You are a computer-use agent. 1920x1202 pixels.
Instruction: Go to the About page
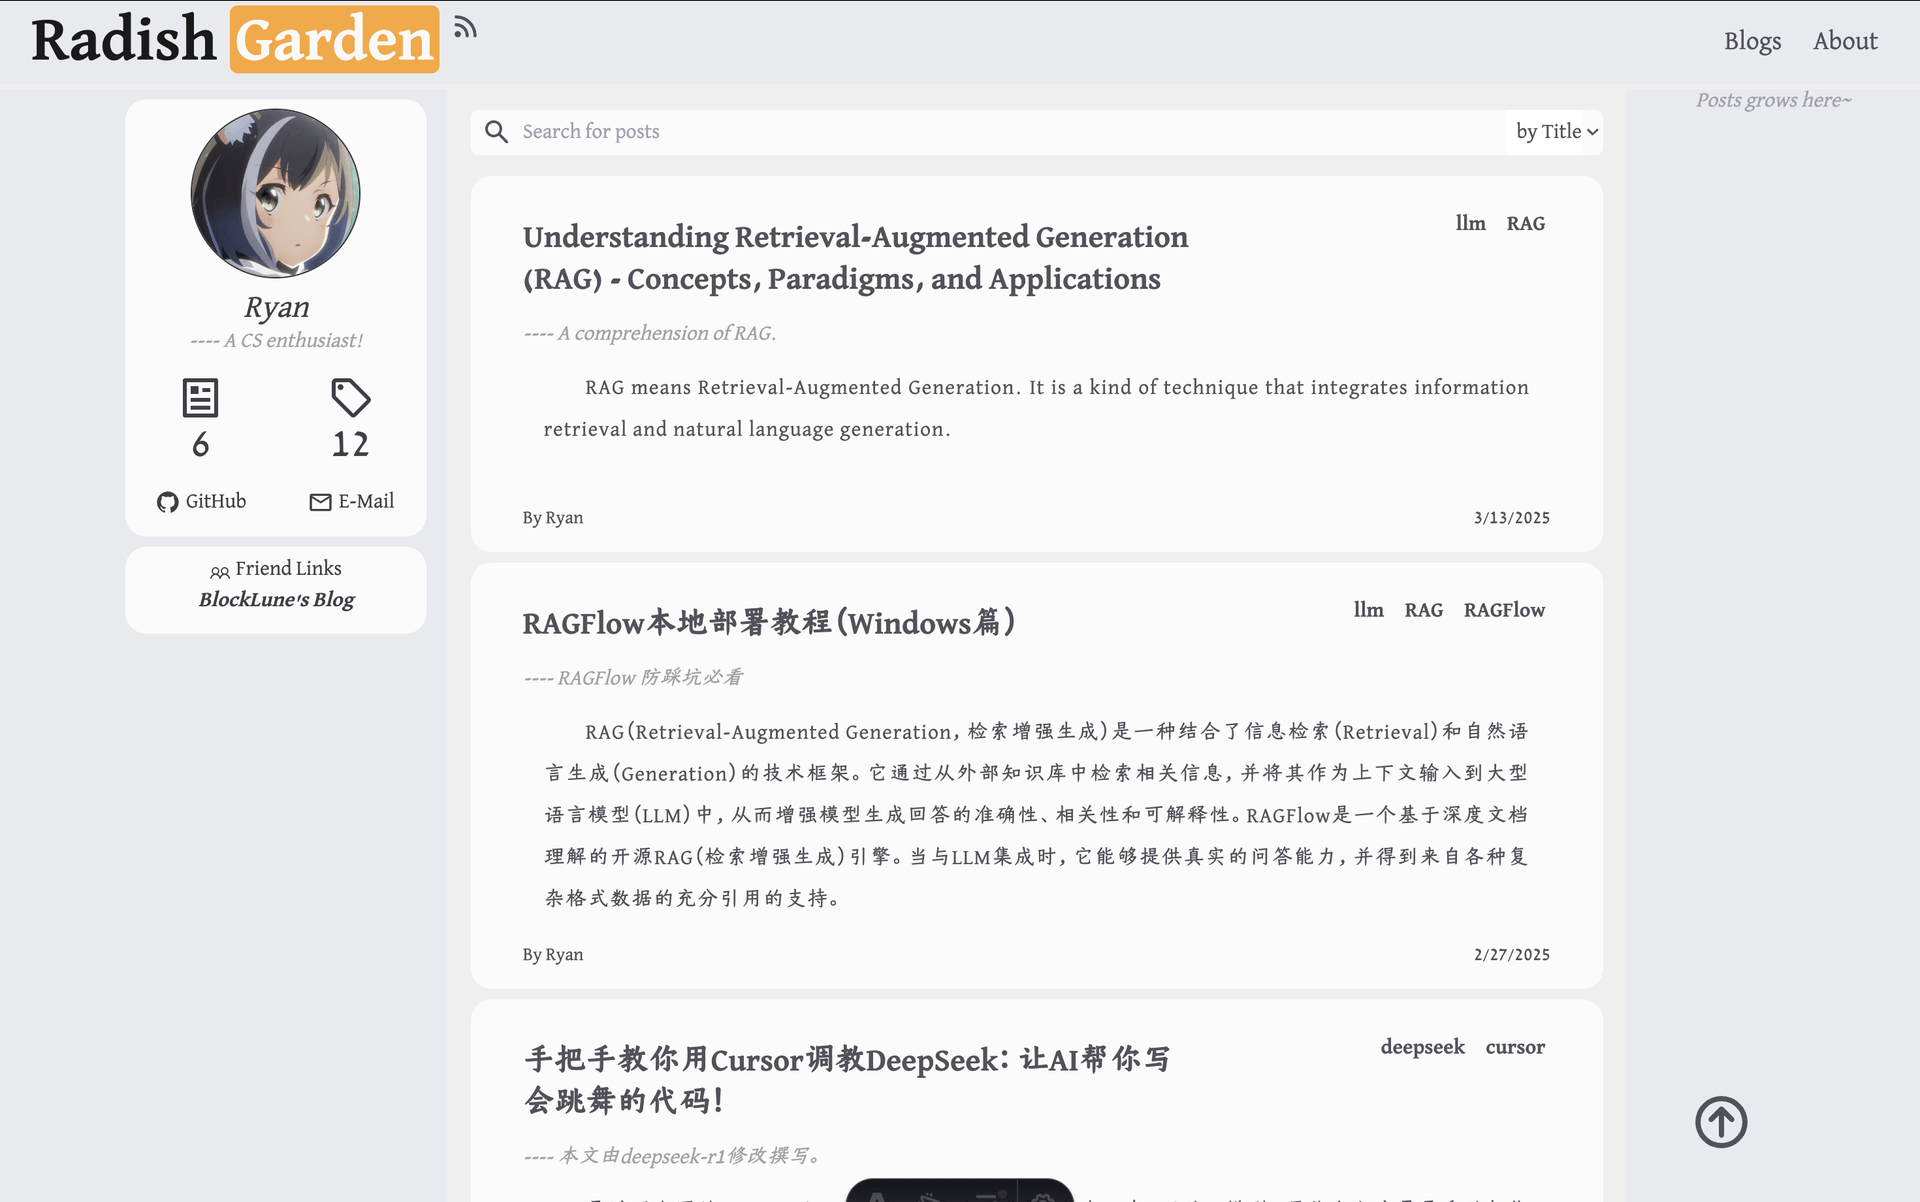(1845, 41)
